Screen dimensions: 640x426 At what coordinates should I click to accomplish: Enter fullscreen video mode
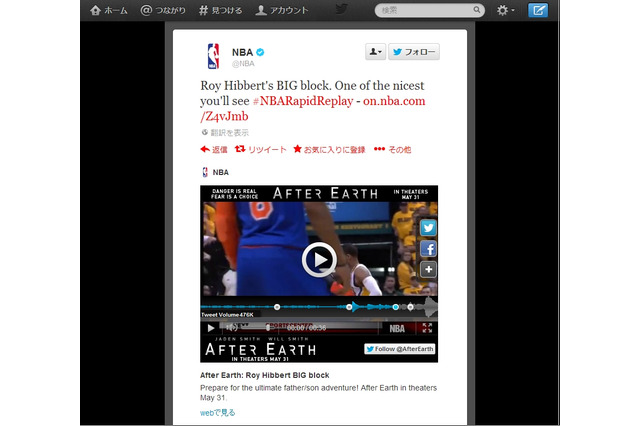click(x=427, y=328)
